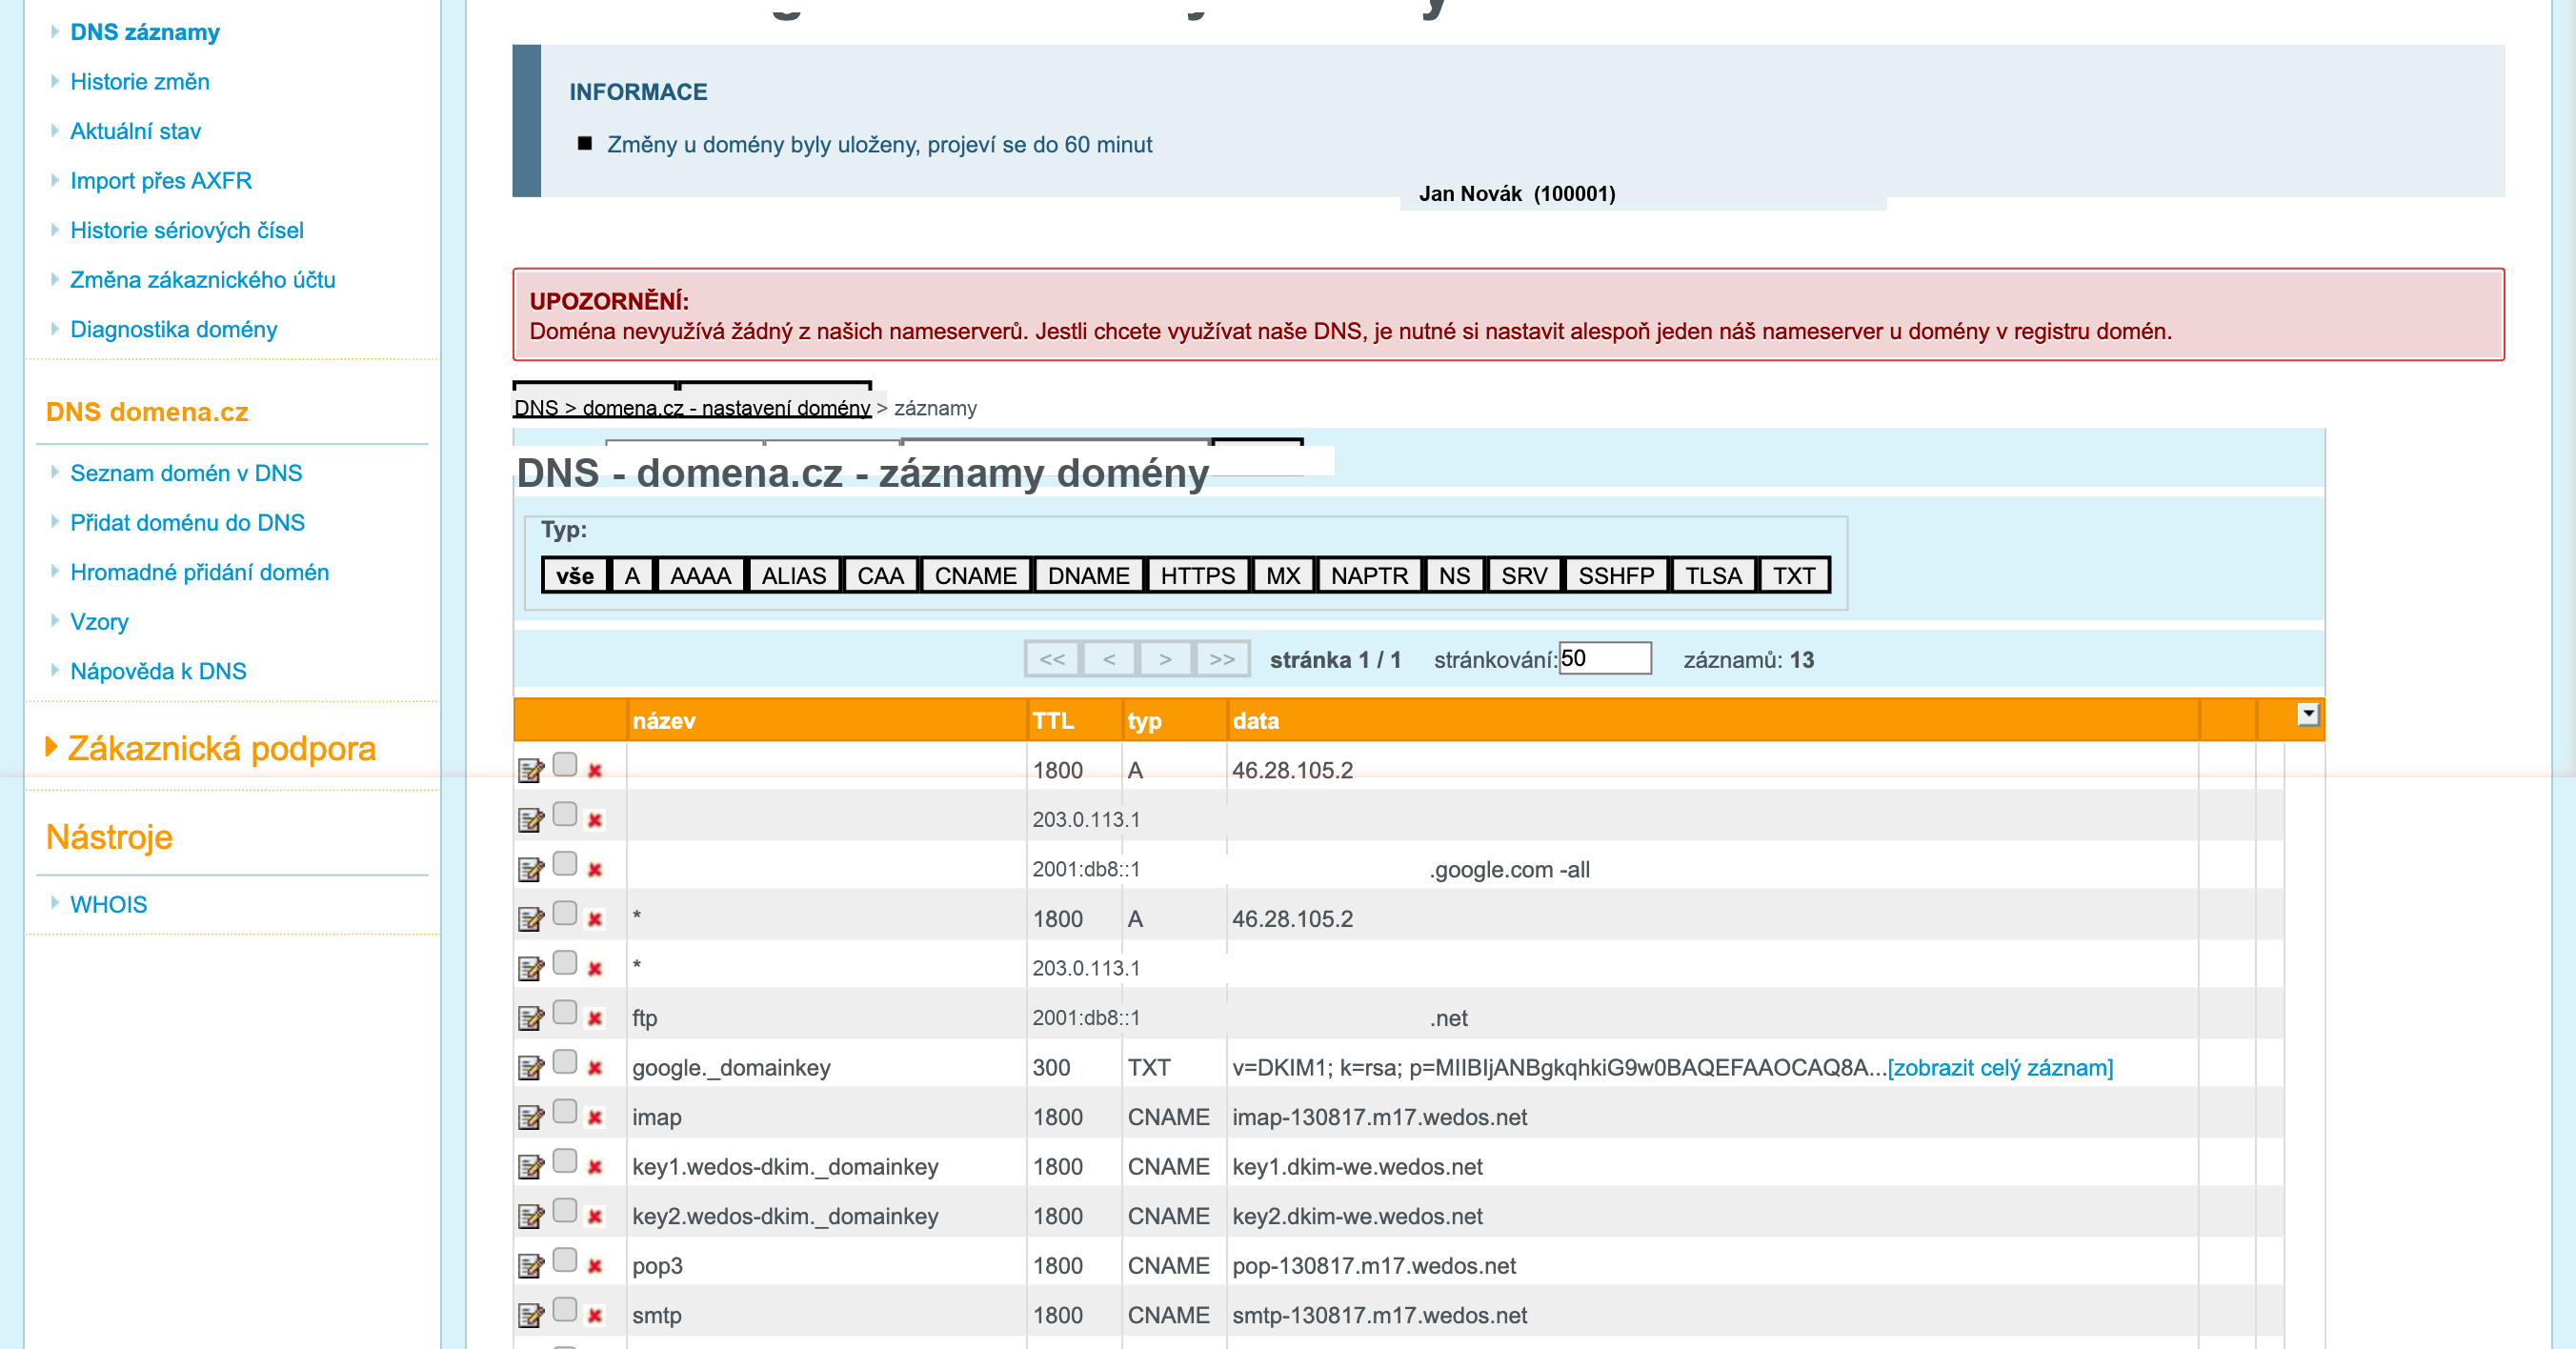Viewport: 2576px width, 1349px height.
Task: Select checkbox of google._domainkey row
Action: tap(565, 1061)
